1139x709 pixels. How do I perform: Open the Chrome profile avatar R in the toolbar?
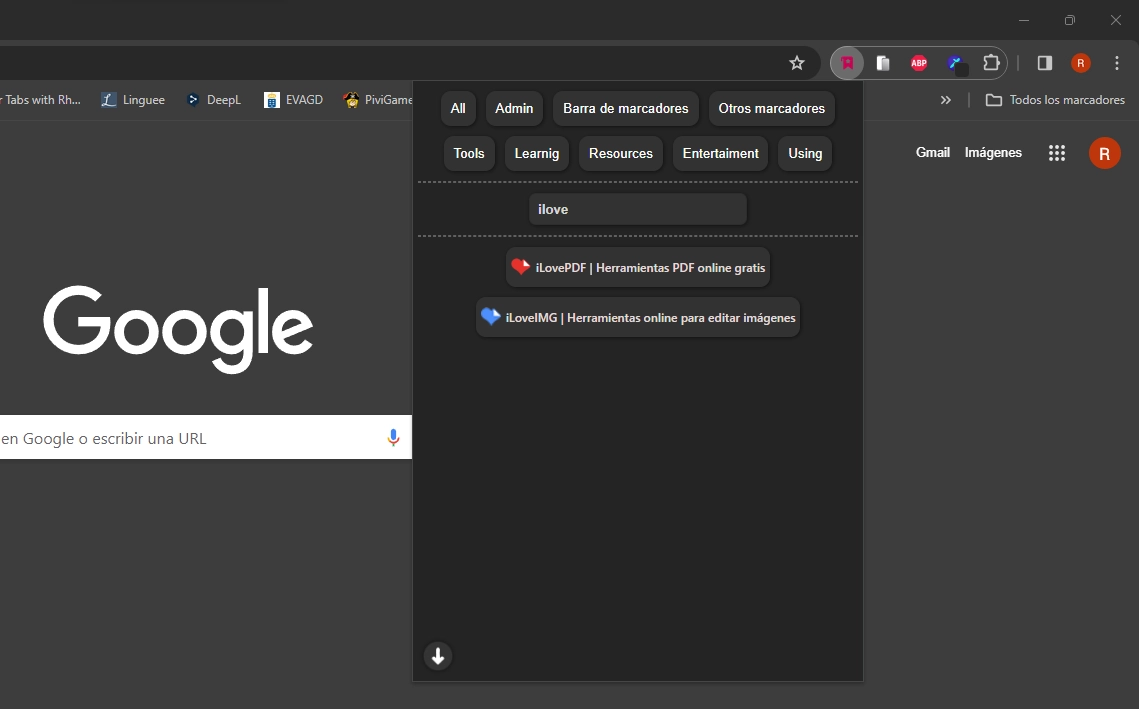pos(1081,63)
